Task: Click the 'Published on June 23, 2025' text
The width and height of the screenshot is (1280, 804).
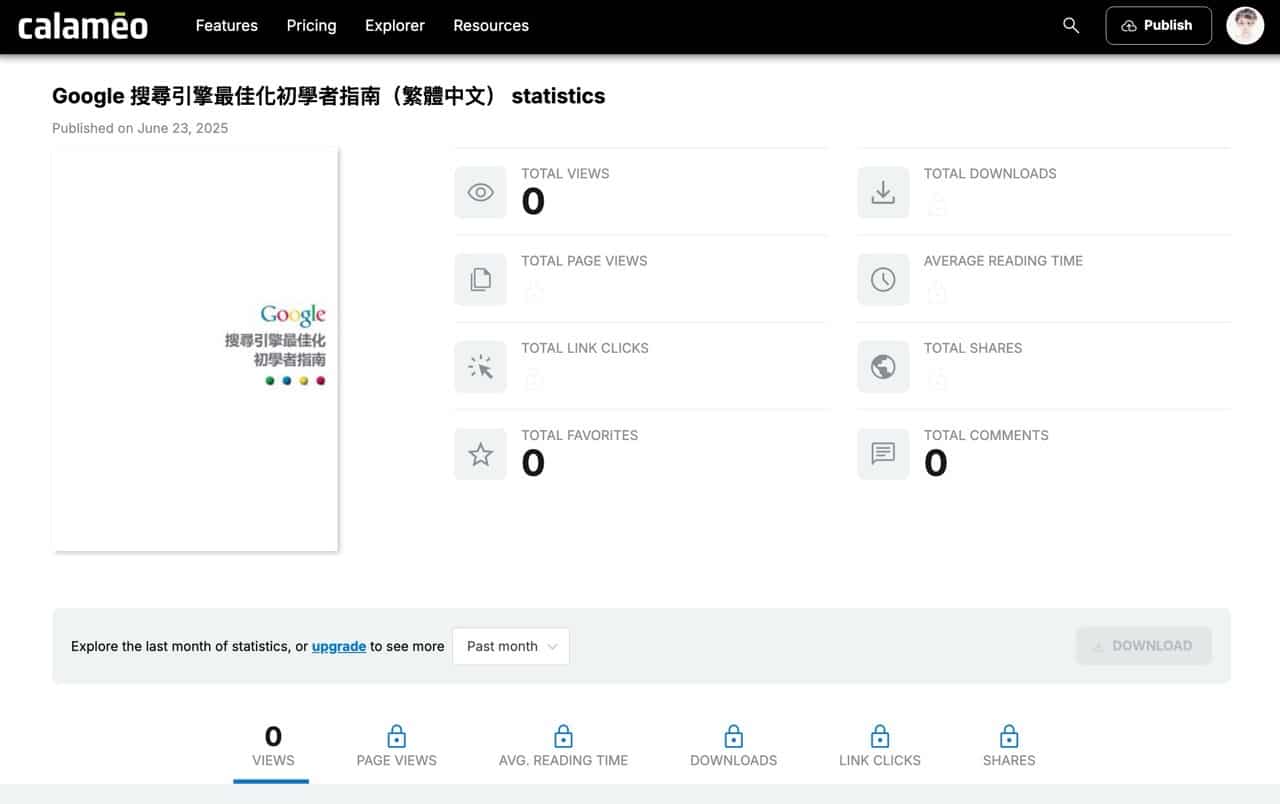Action: pyautogui.click(x=140, y=128)
